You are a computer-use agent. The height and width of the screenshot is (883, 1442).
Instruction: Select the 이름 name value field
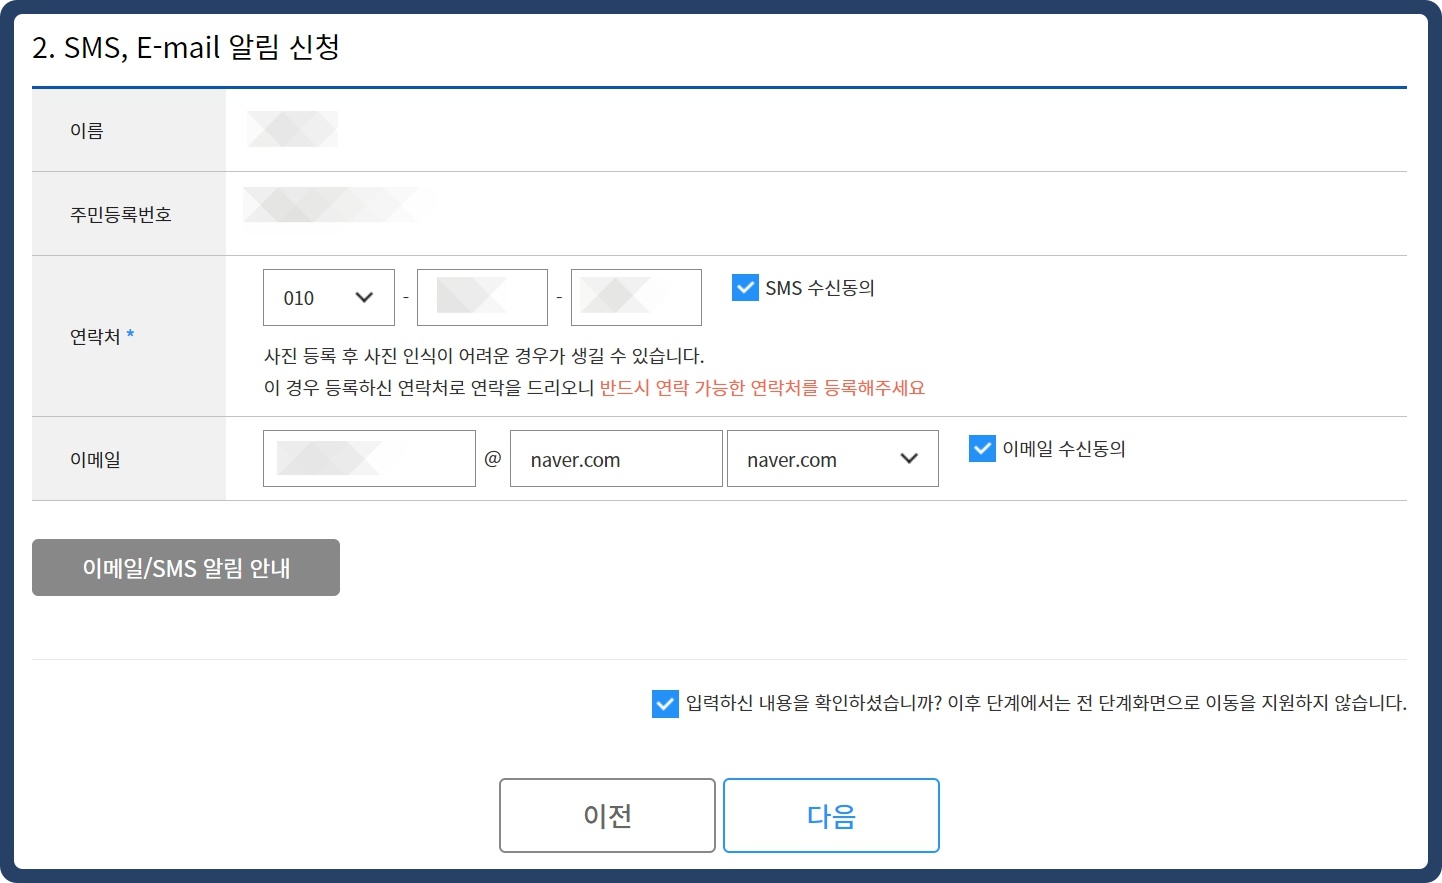click(x=292, y=129)
